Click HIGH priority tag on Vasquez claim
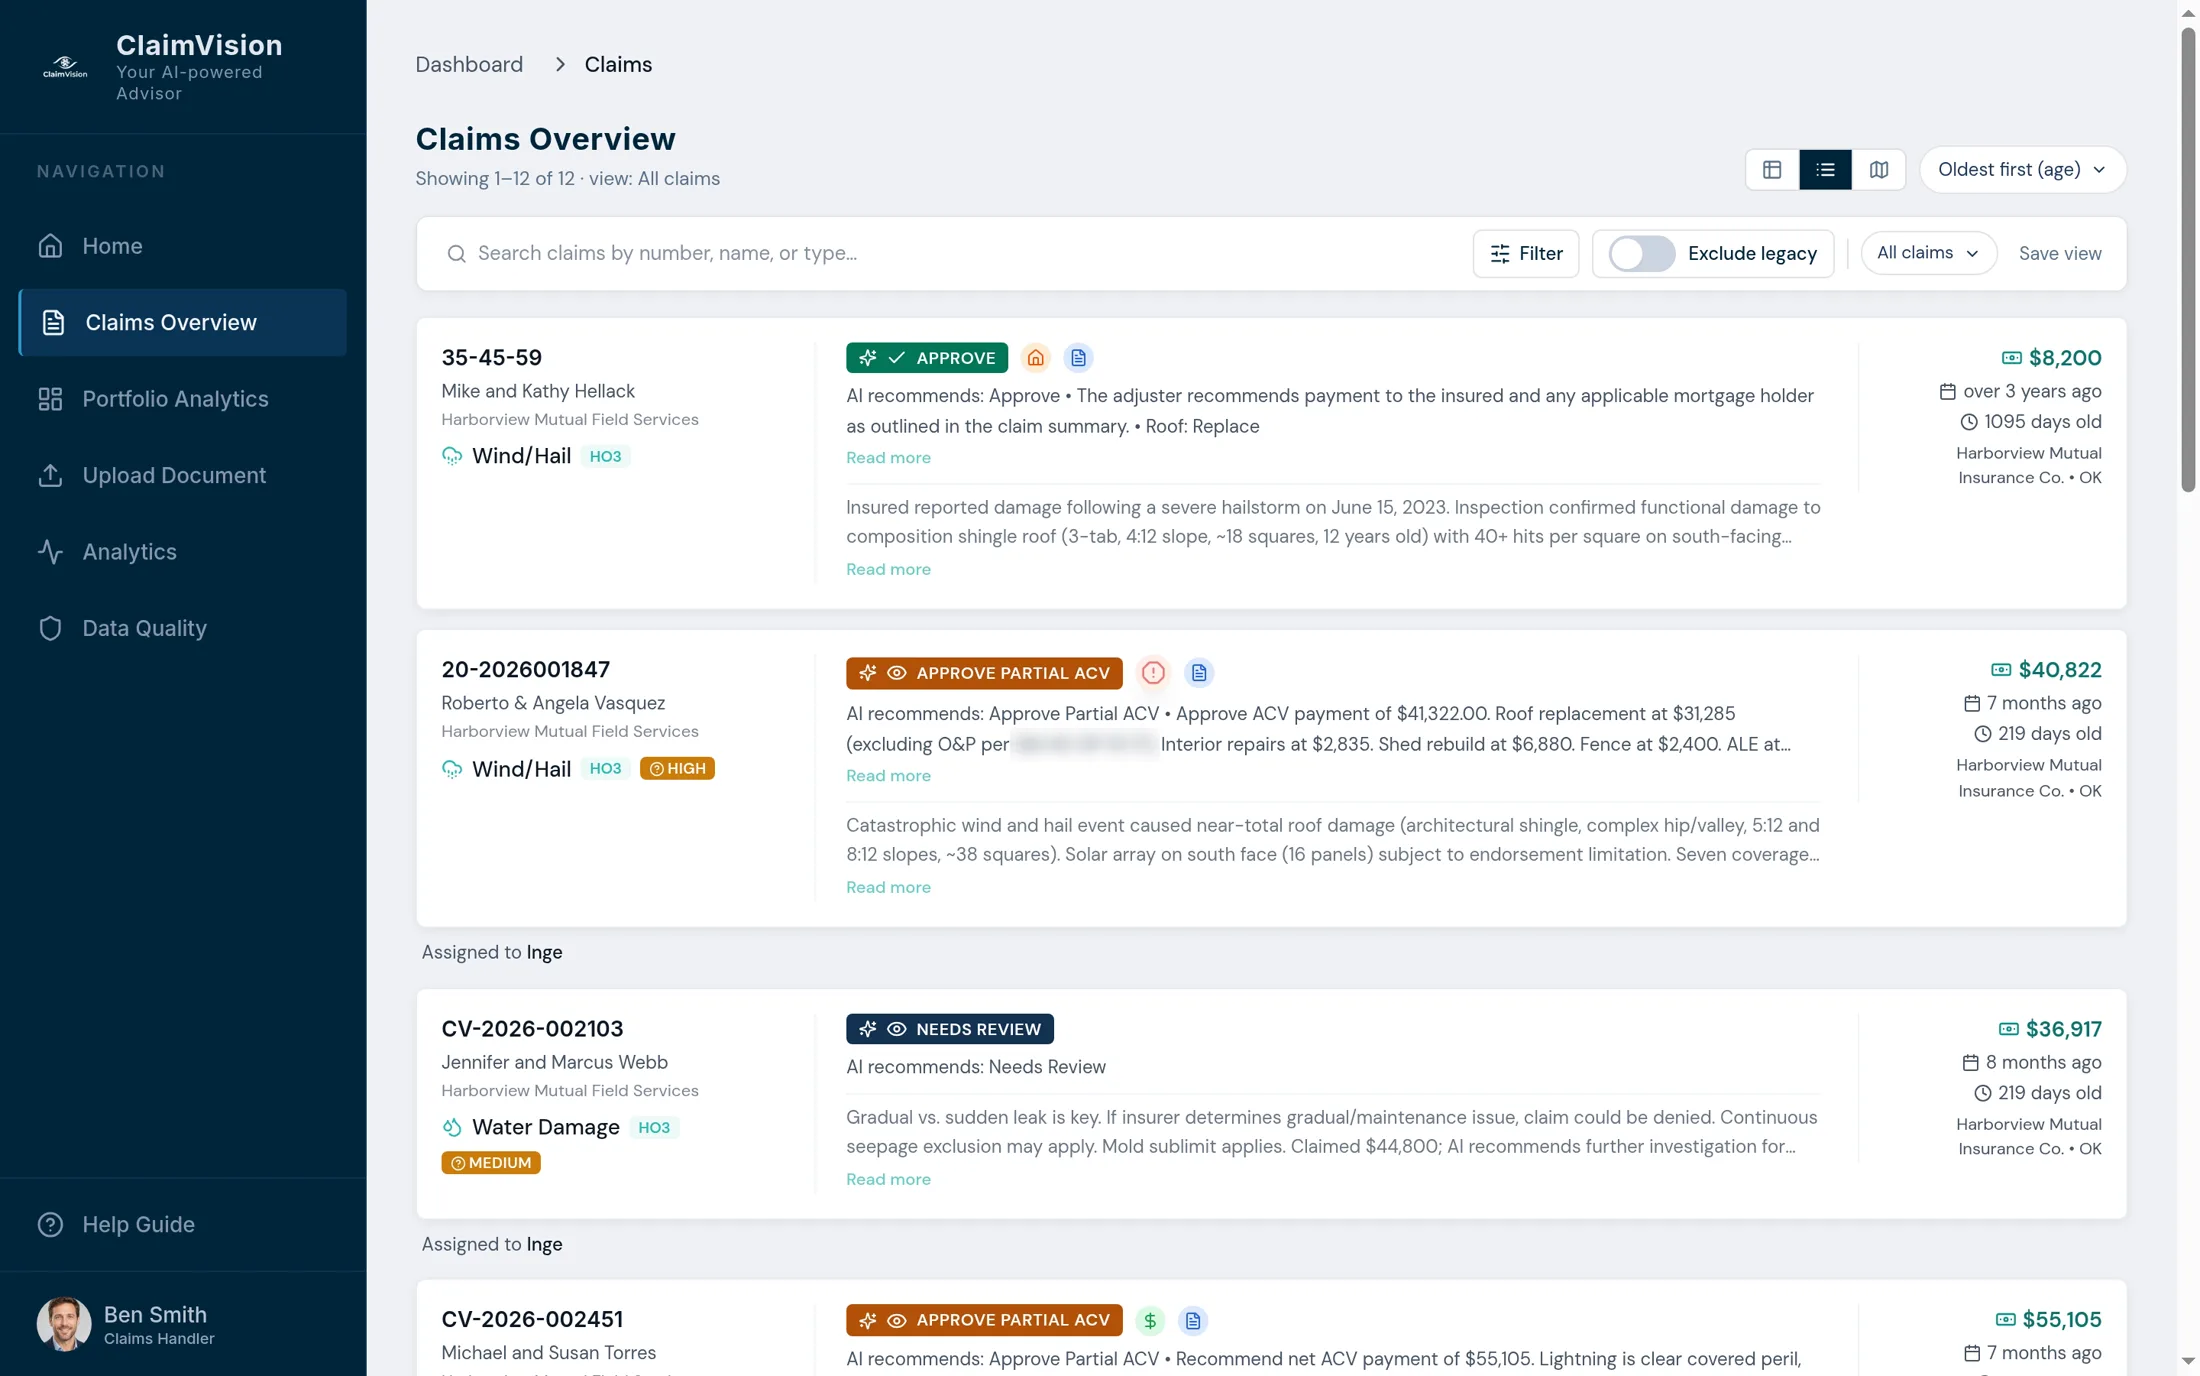 tap(677, 769)
